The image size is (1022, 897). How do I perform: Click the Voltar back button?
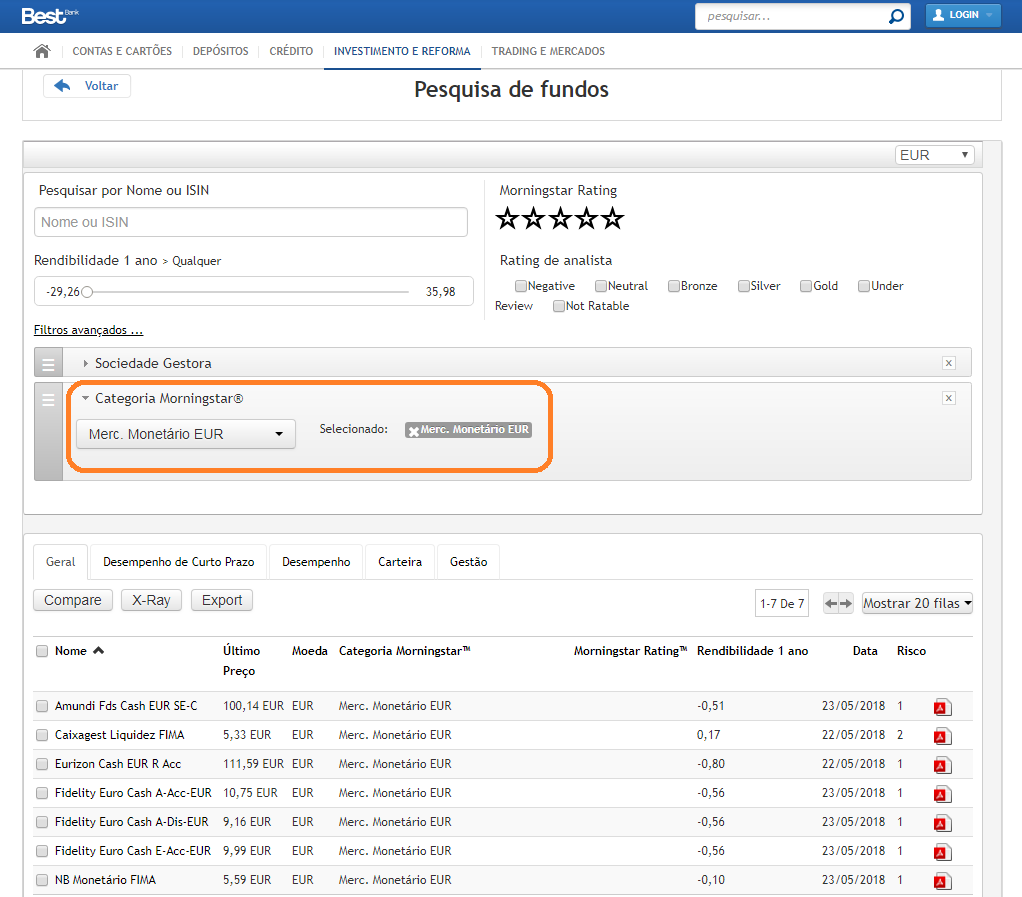87,86
